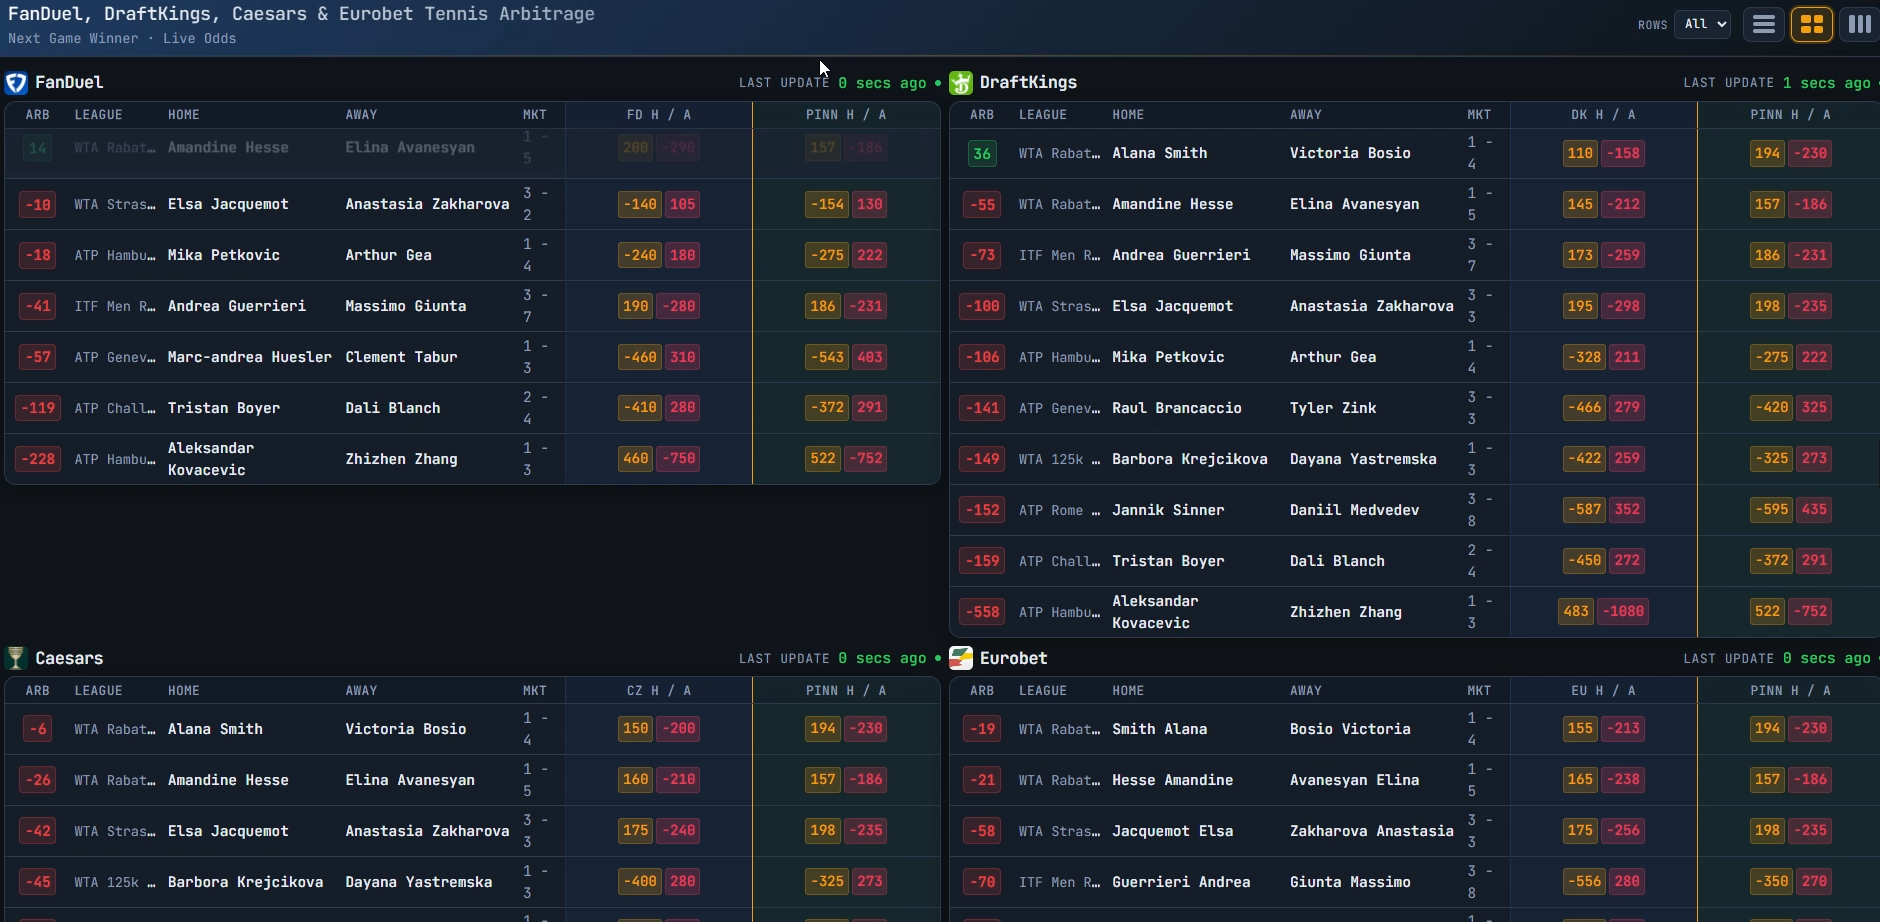Screen dimensions: 1880x922
Task: Click the -19 arb badge in Eurobet
Action: click(x=982, y=729)
